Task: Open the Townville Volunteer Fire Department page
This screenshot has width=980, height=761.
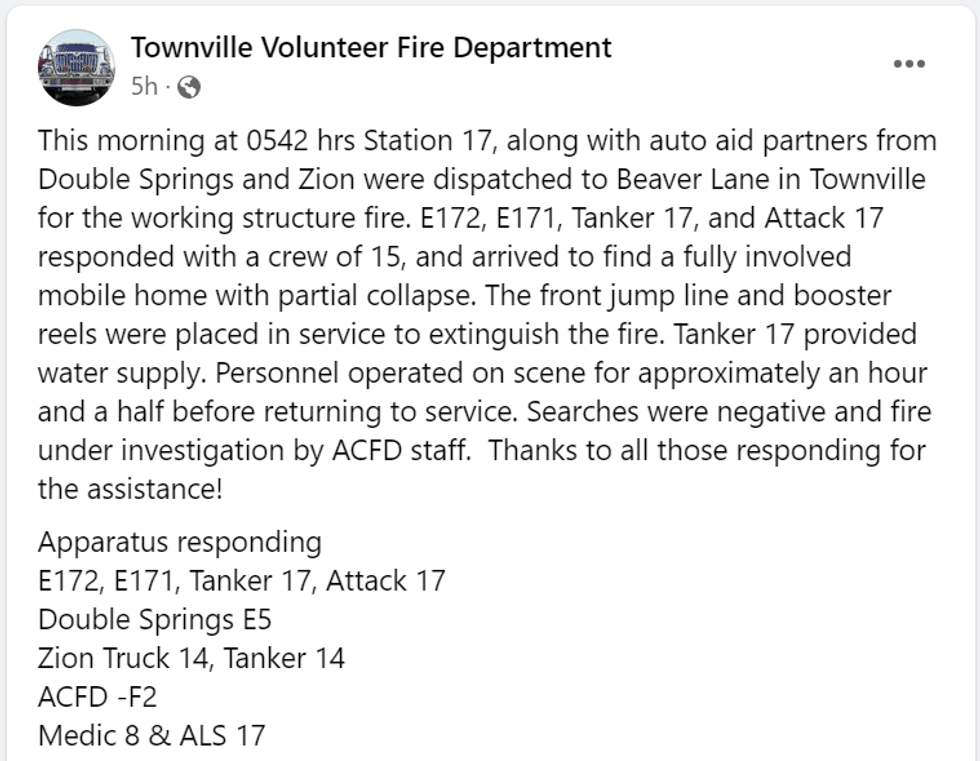Action: pos(370,46)
